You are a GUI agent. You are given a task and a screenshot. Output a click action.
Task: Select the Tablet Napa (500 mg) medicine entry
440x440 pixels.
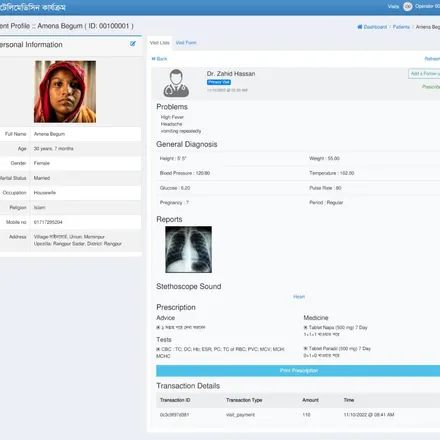pyautogui.click(x=335, y=331)
